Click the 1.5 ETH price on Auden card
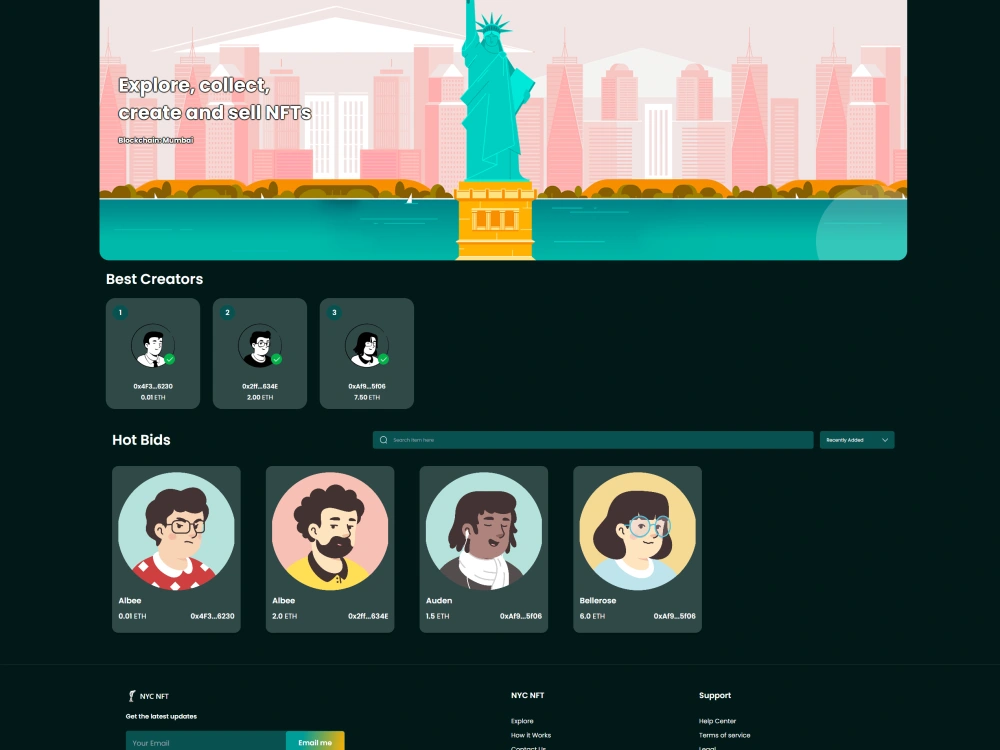Viewport: 1000px width, 750px height. coord(438,616)
